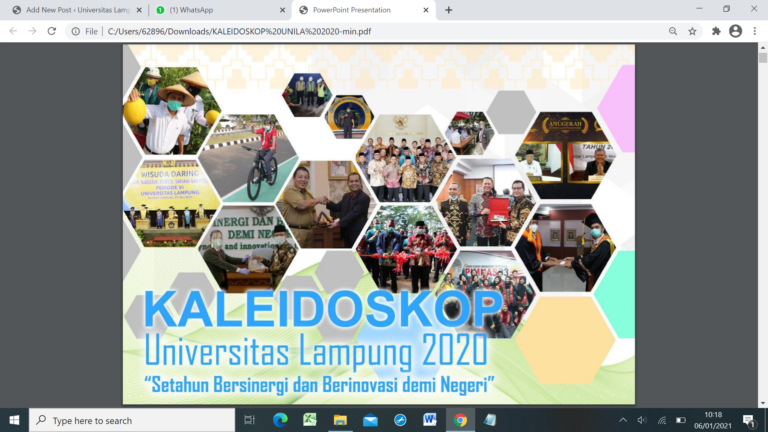Open Word from the taskbar
The image size is (768, 432).
pyautogui.click(x=430, y=420)
